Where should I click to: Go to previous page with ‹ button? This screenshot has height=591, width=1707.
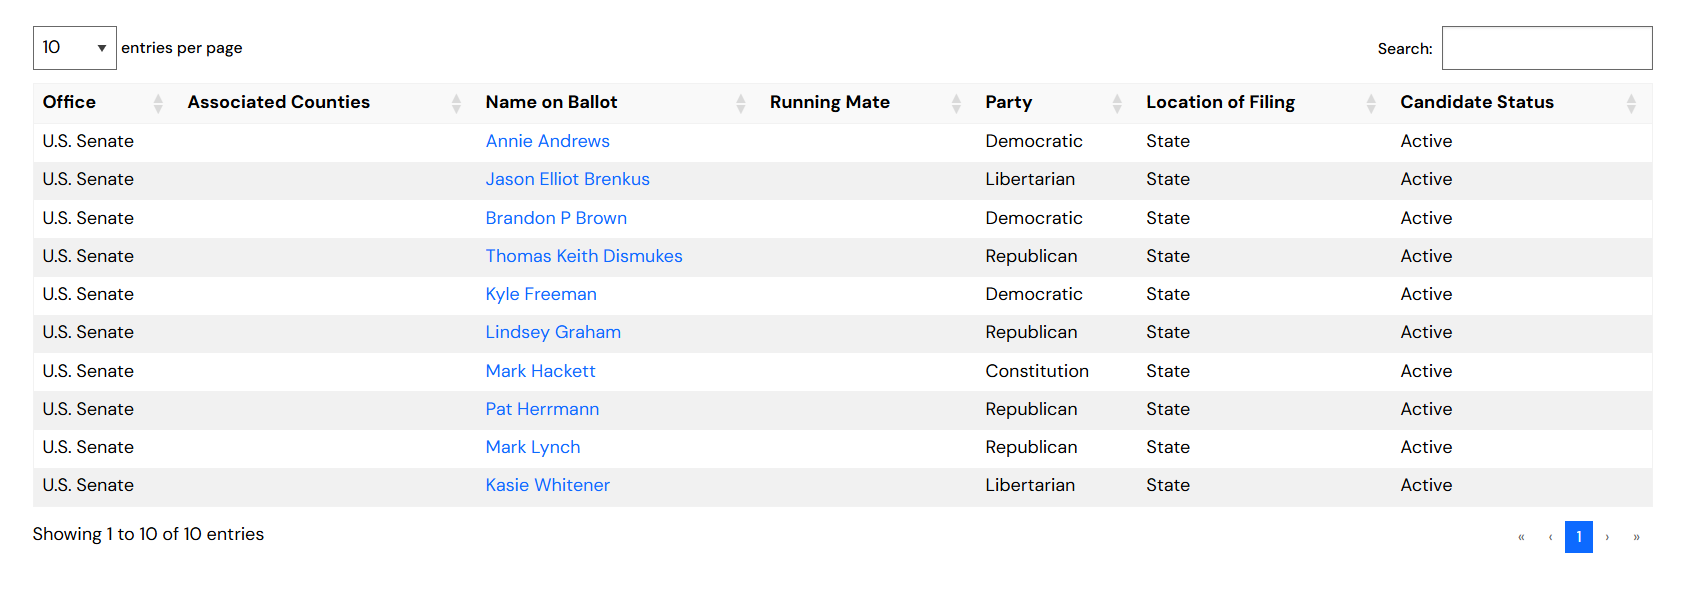tap(1550, 537)
